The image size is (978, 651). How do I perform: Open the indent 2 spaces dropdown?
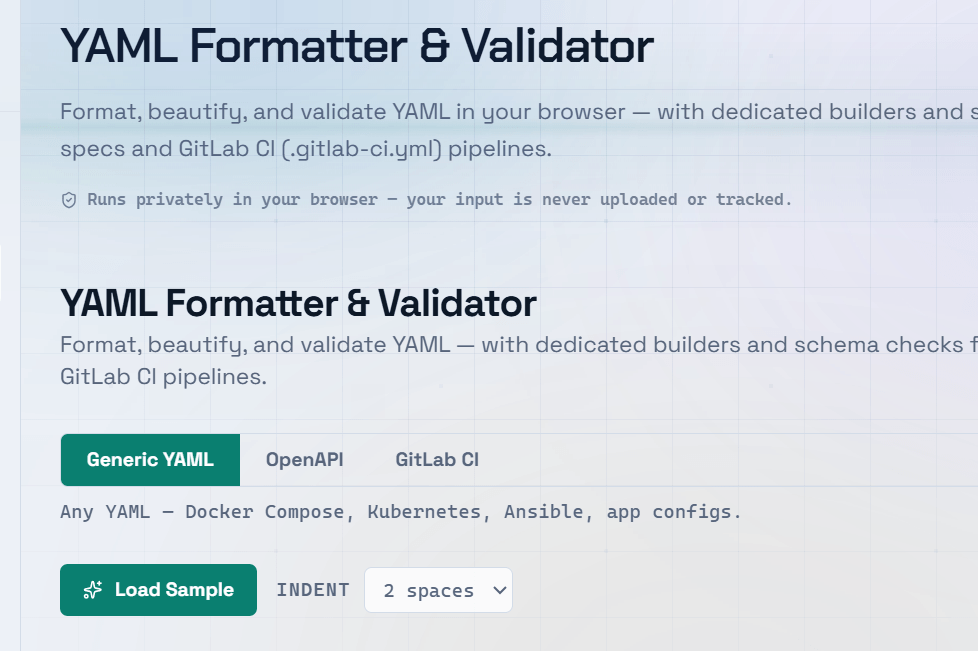pos(438,590)
